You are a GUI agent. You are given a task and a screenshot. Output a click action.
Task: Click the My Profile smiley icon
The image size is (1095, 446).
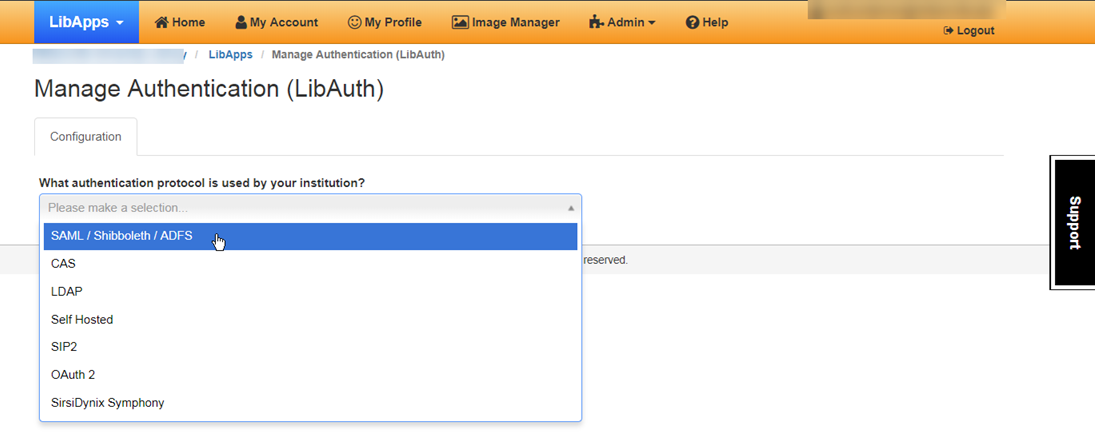[355, 22]
